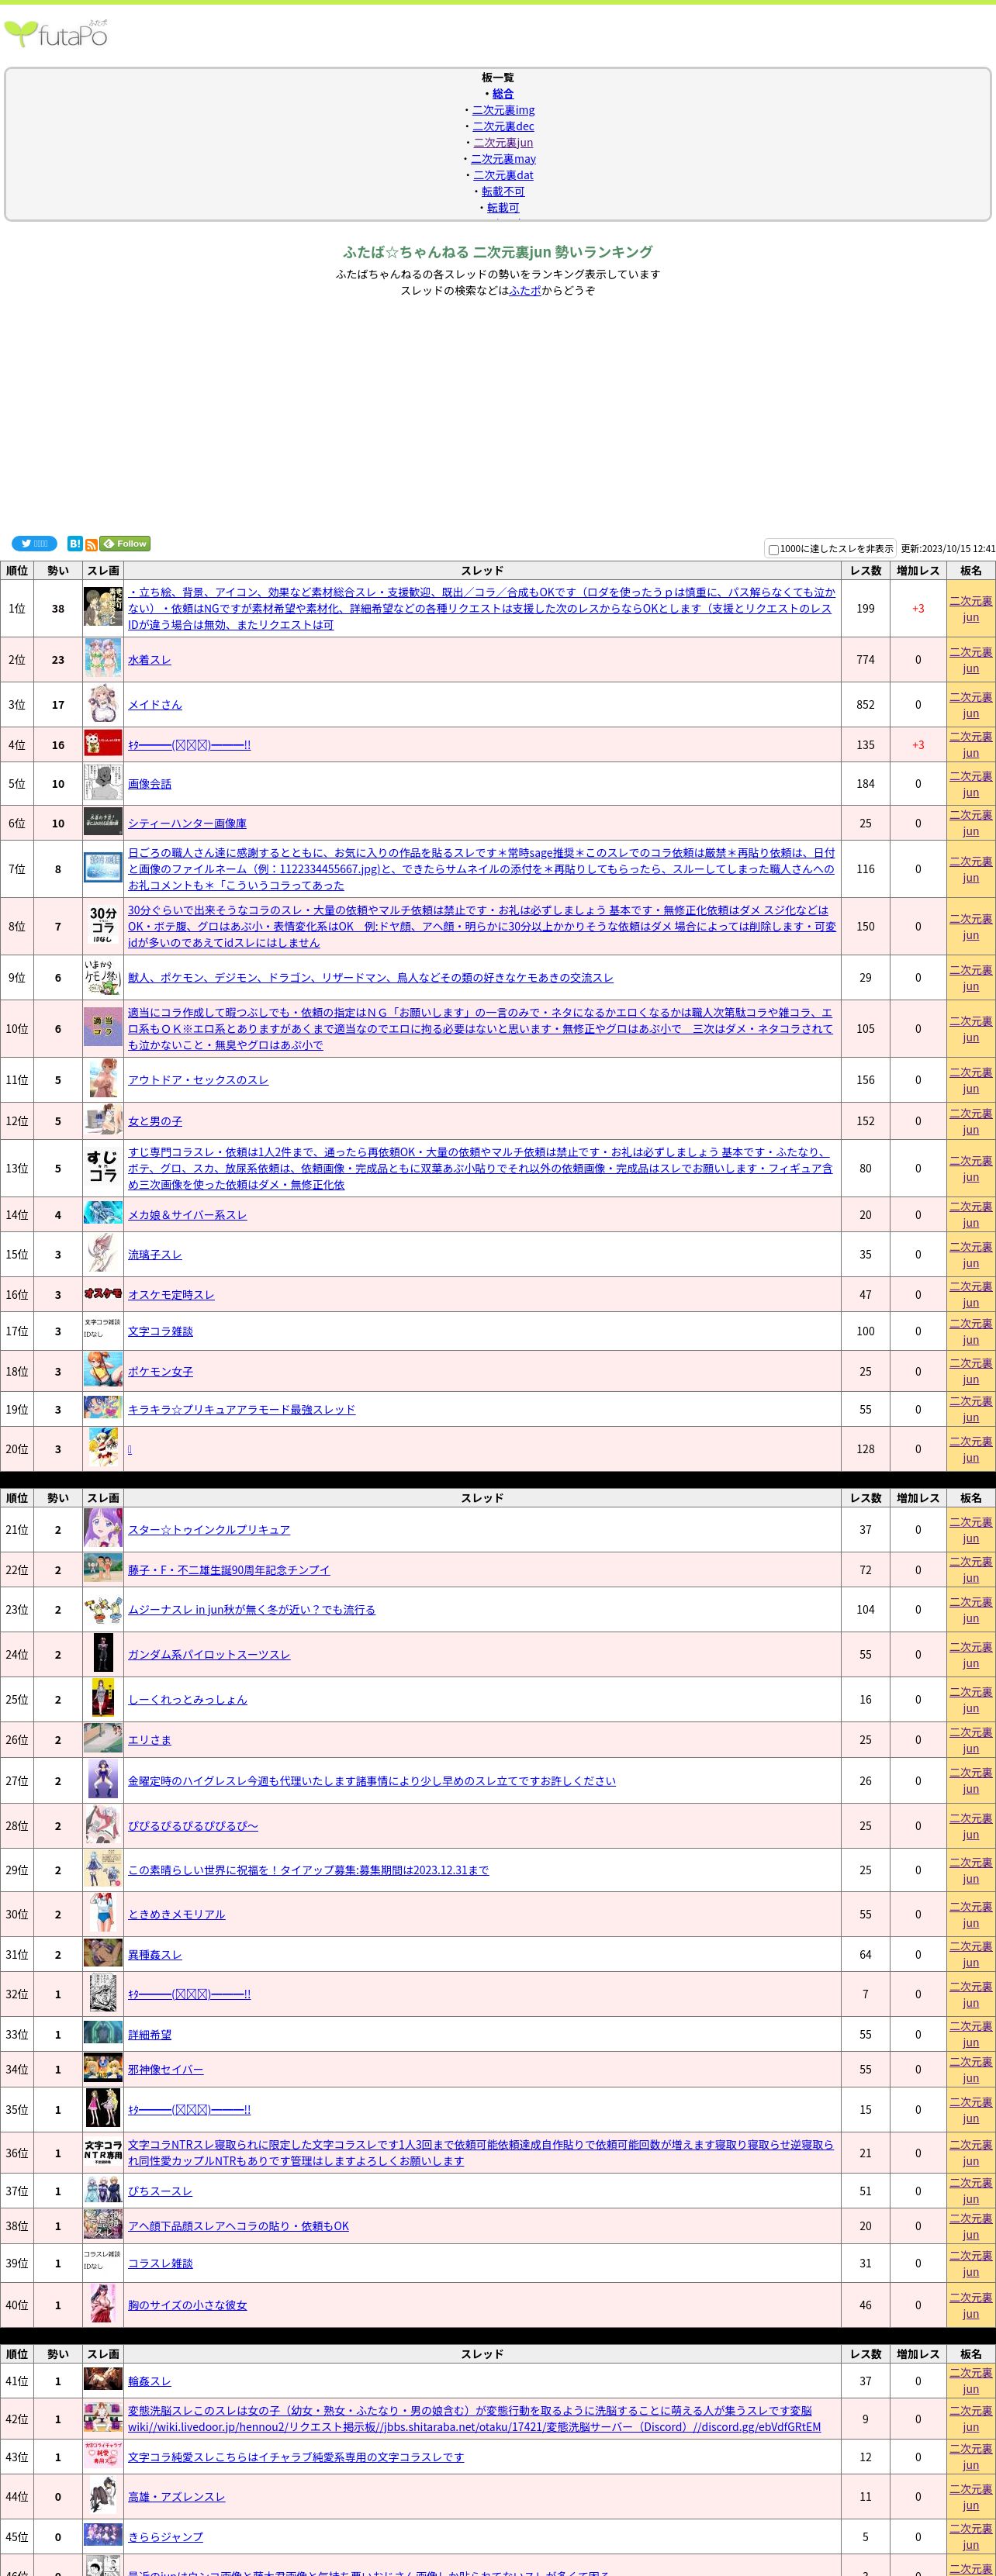Open the オスケモ定時スレ thread
Viewport: 996px width, 2576px height.
pyautogui.click(x=171, y=1295)
